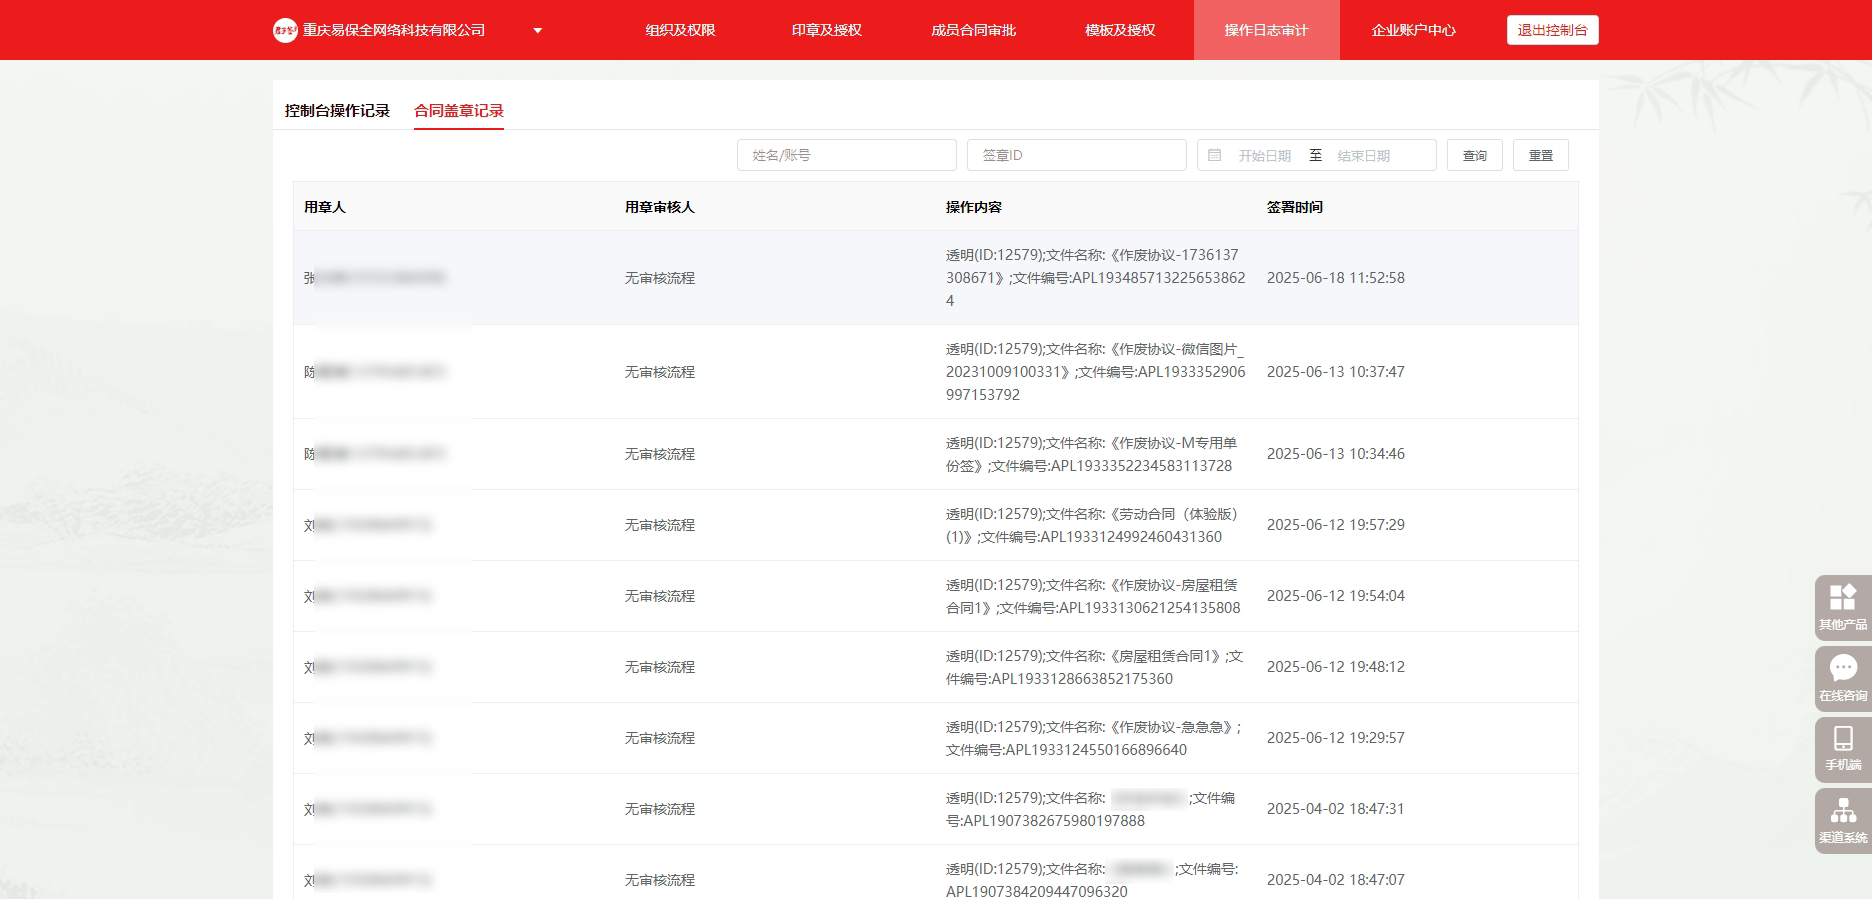Screen dimensions: 1872x899
Task: Expand the company switcher dropdown arrow
Action: 537,31
